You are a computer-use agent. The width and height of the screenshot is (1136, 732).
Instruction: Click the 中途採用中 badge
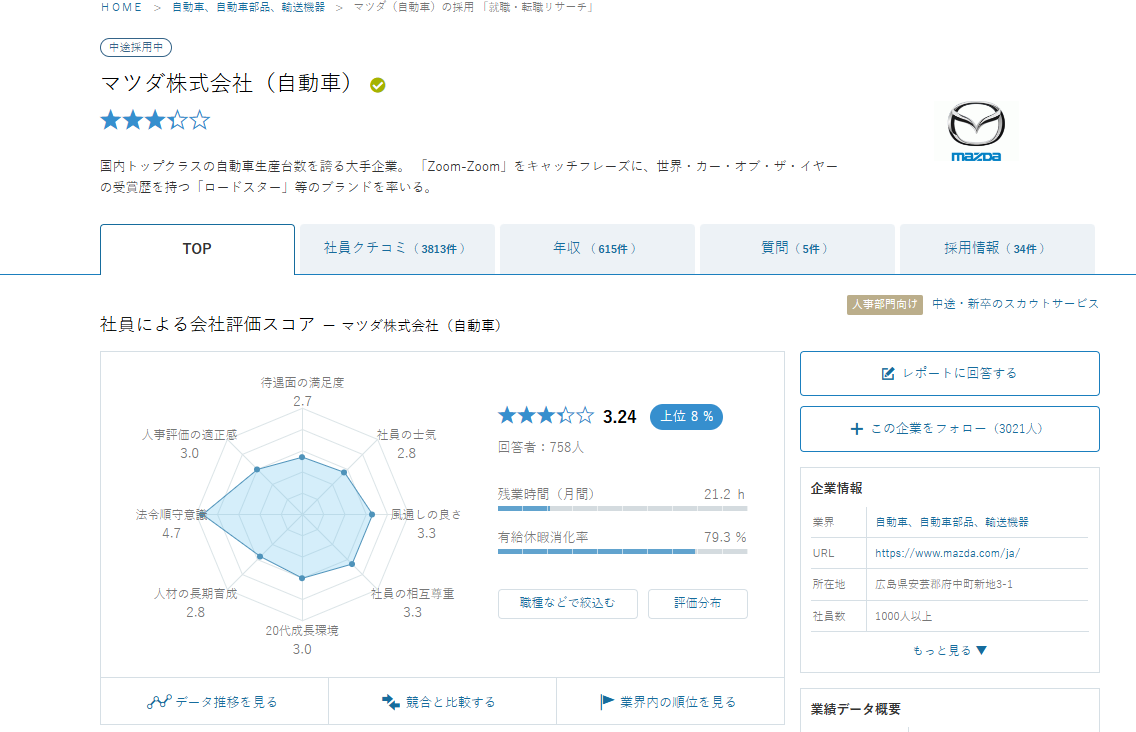pyautogui.click(x=136, y=48)
